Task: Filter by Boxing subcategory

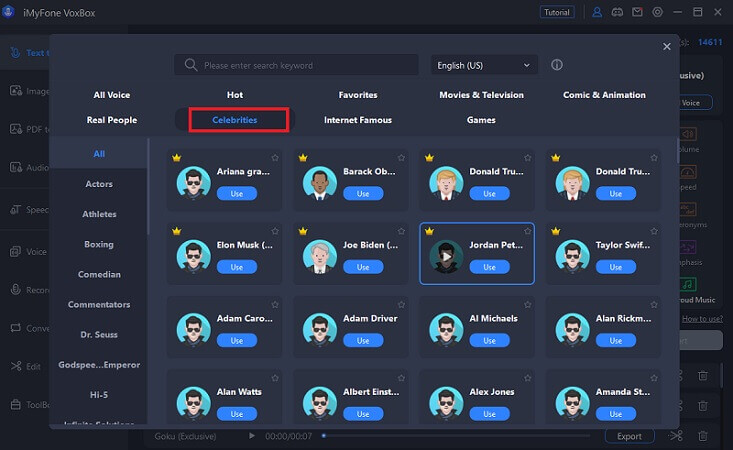Action: [99, 244]
